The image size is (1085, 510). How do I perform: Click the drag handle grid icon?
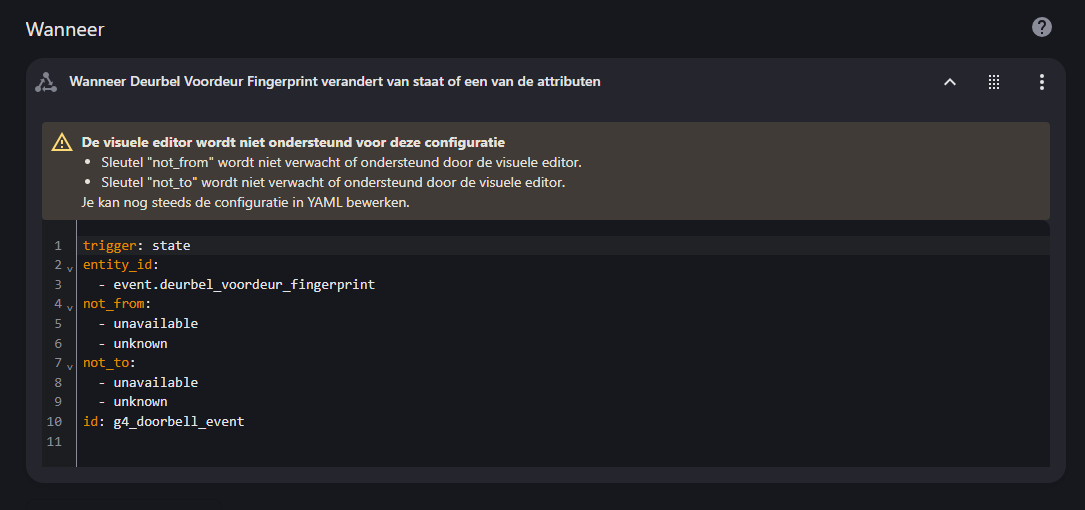(994, 82)
